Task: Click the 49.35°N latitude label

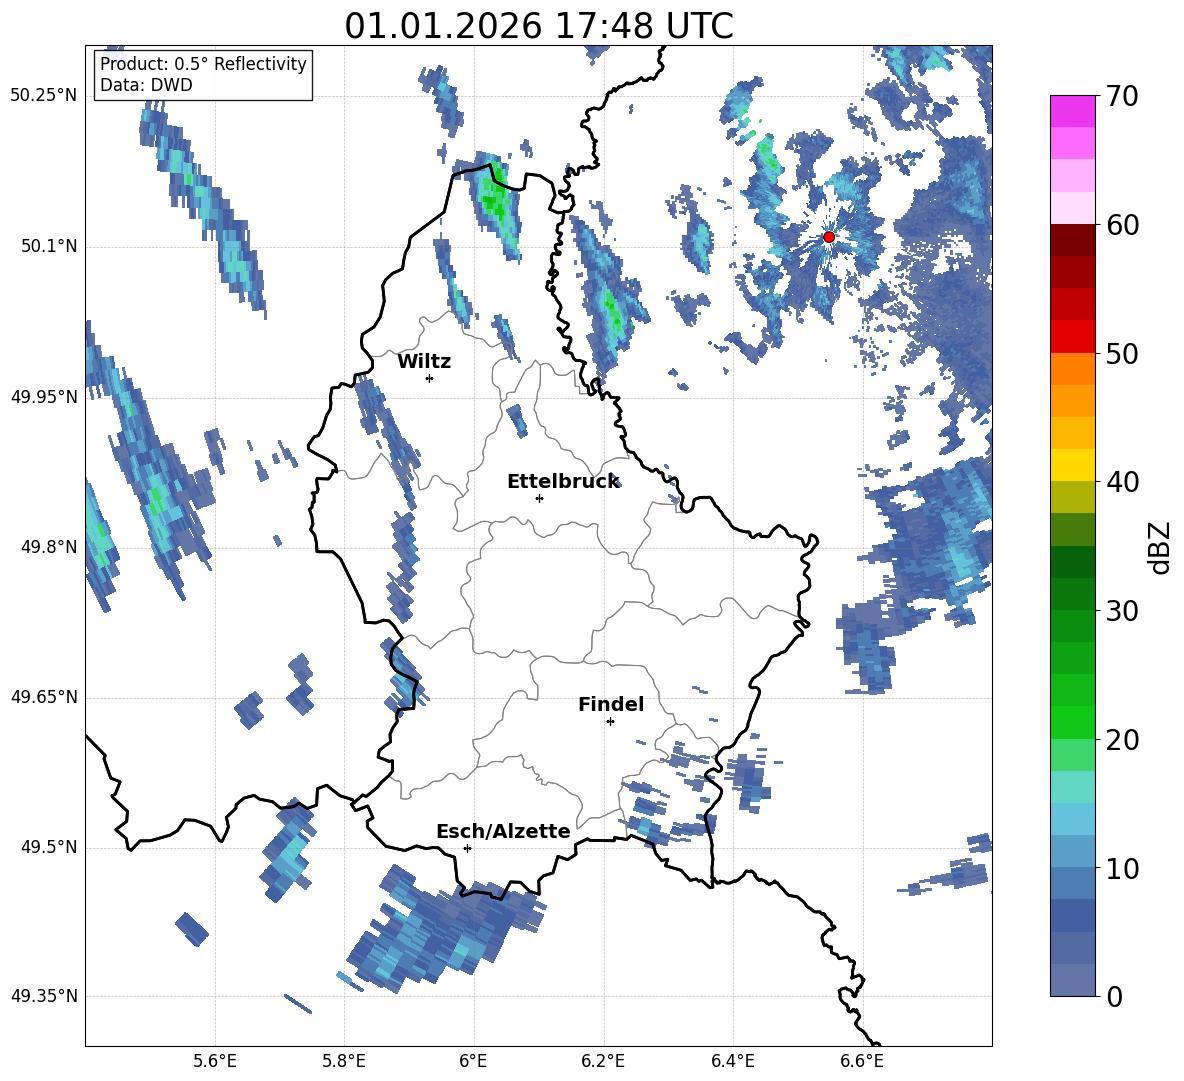Action: 44,996
